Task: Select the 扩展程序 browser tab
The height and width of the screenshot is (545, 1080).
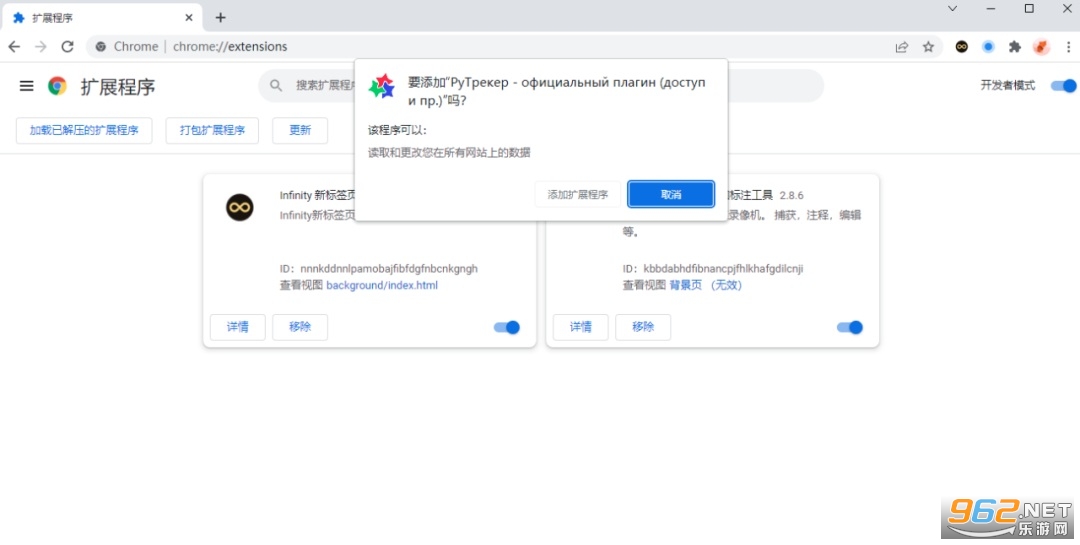Action: 102,18
